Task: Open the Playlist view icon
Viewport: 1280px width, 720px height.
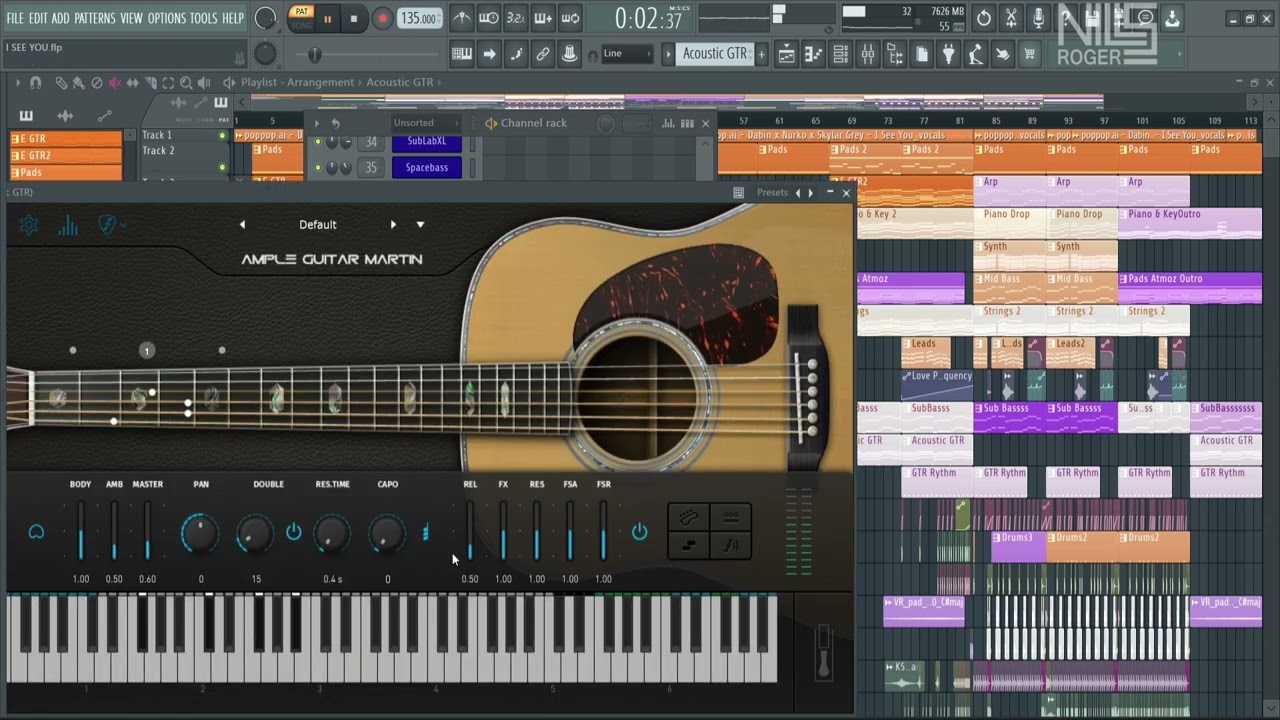Action: 787,54
